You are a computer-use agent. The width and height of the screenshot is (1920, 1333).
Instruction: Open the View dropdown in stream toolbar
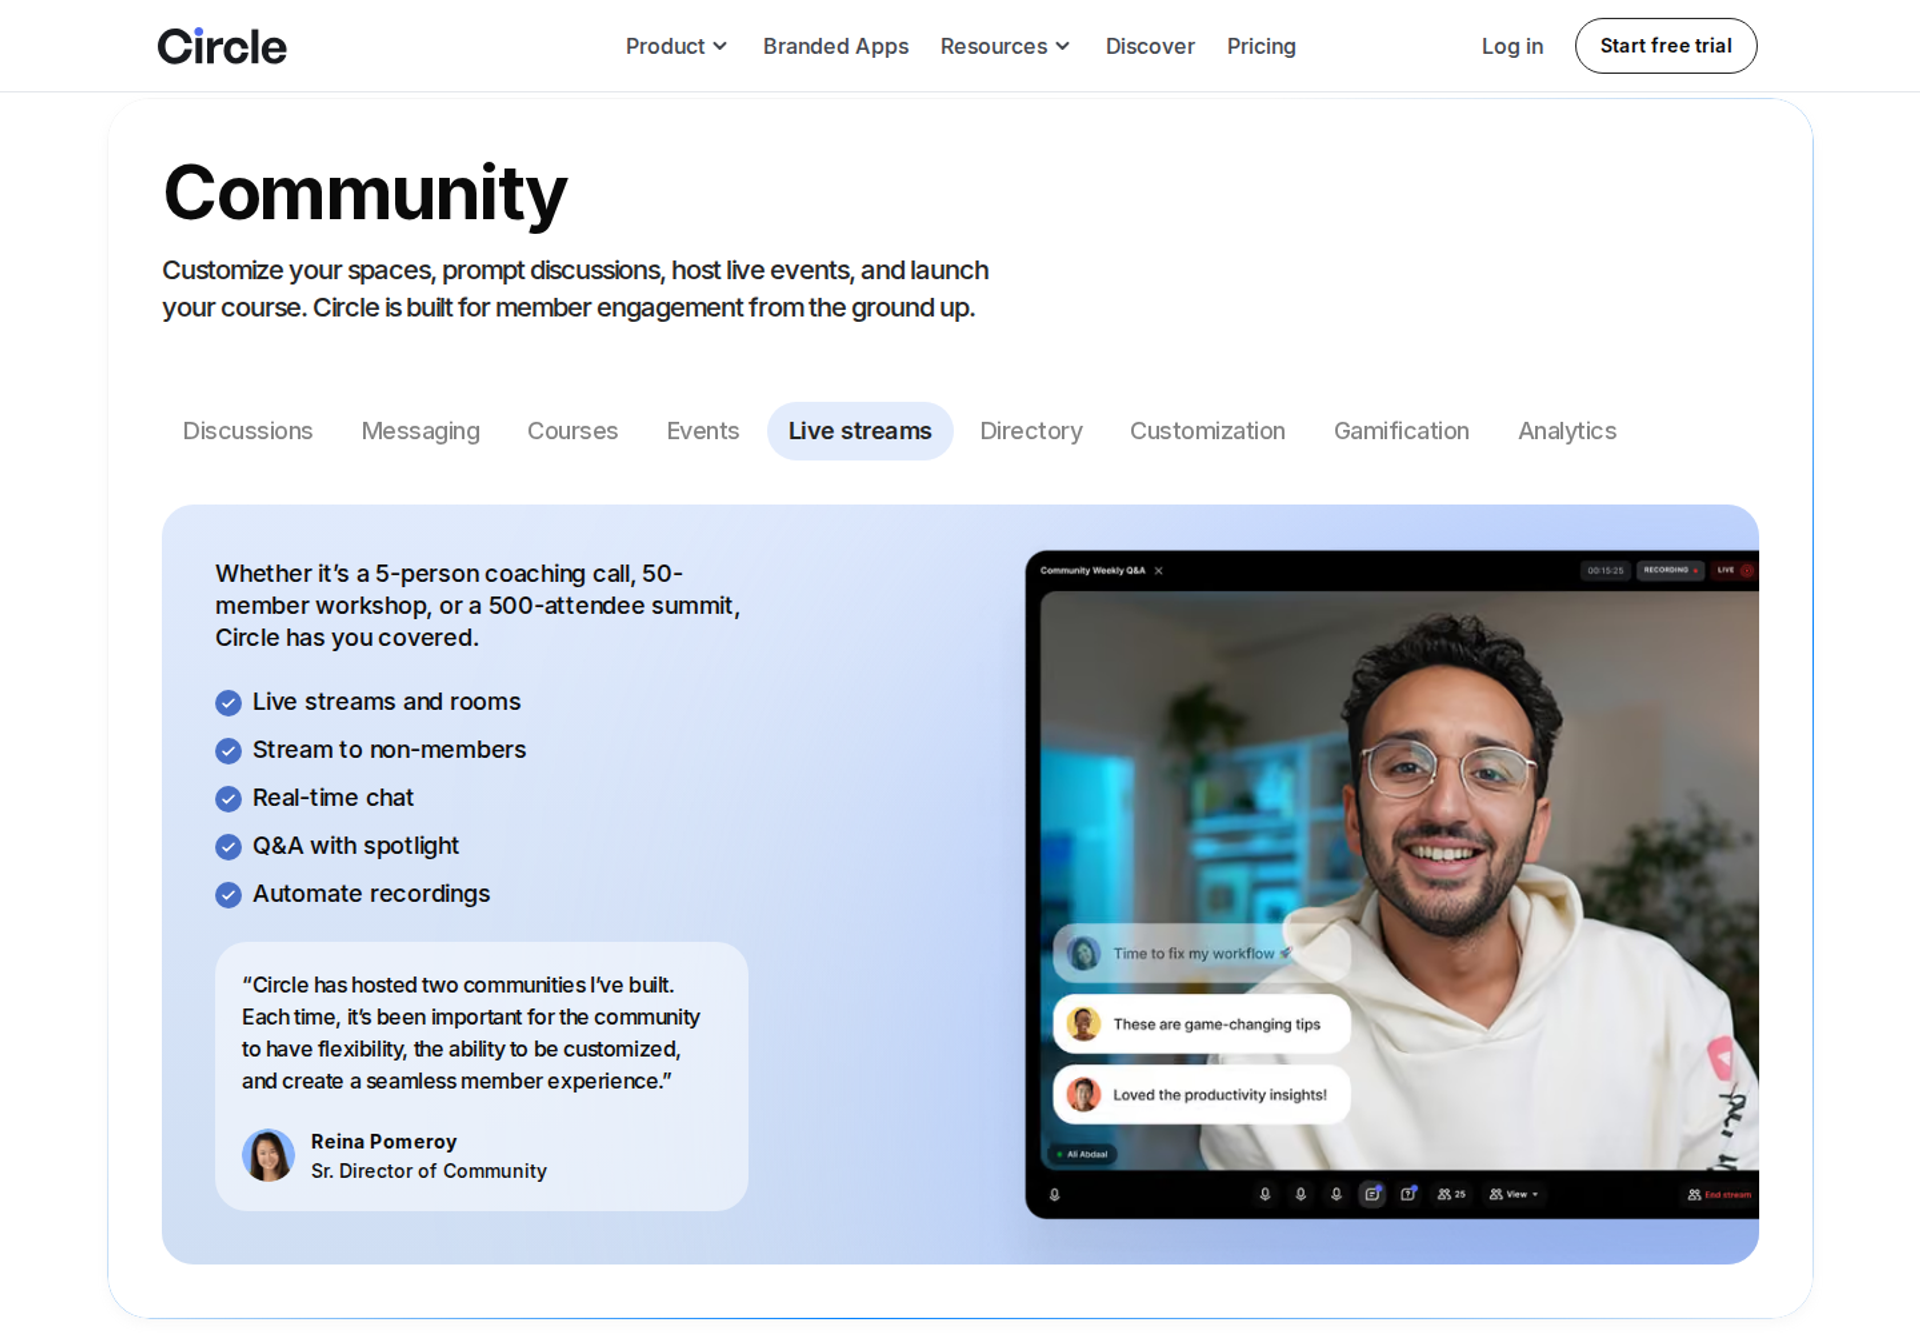(x=1514, y=1194)
